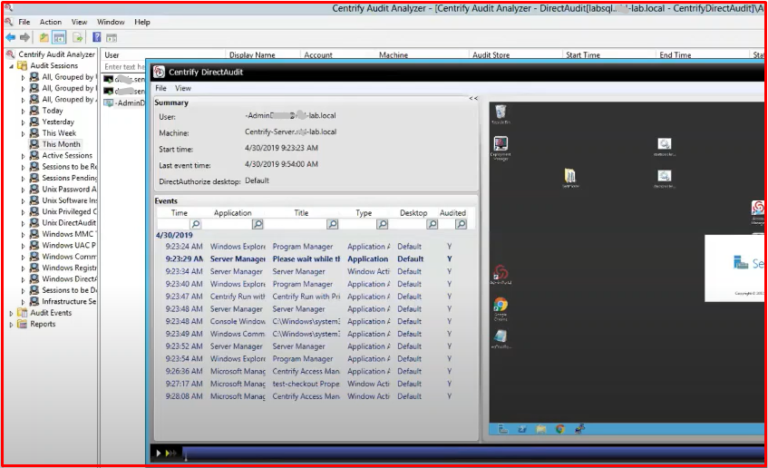Select Unix Password tree item

click(69, 189)
